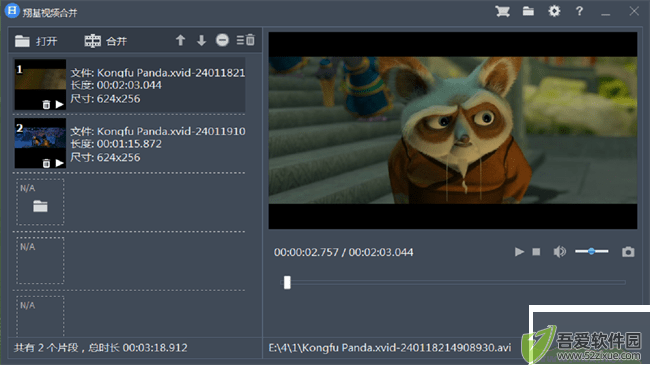
Task: Remove selected clip using minus circle icon
Action: [222, 40]
